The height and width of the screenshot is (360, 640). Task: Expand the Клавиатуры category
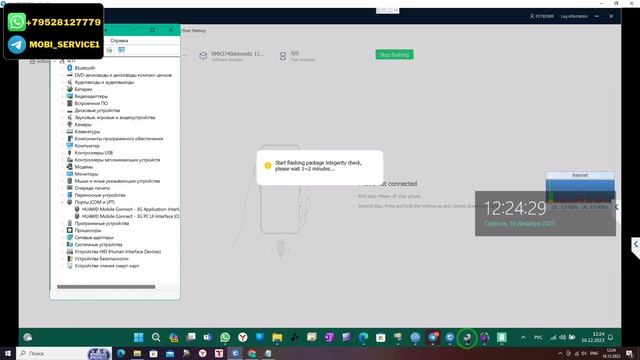coord(63,131)
